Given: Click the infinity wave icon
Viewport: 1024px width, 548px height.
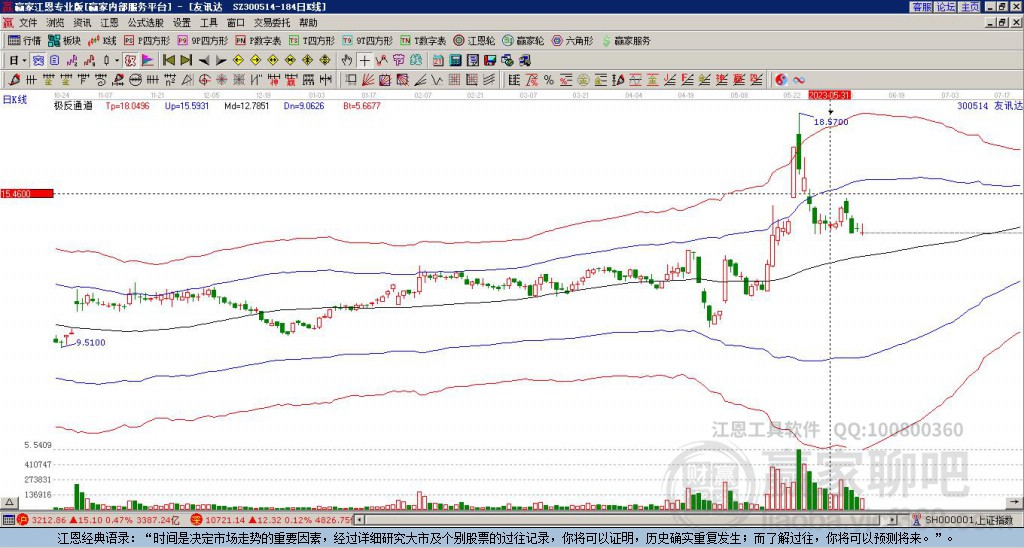Looking at the screenshot, I should tap(799, 80).
